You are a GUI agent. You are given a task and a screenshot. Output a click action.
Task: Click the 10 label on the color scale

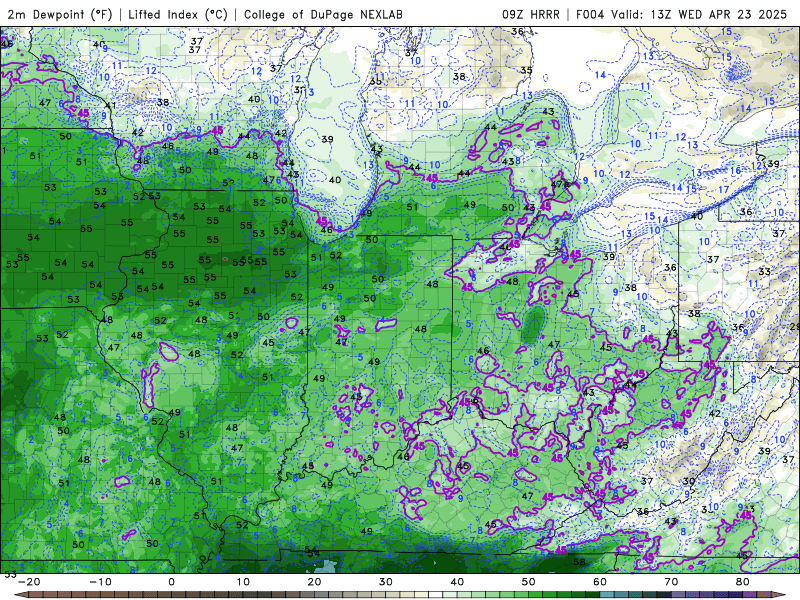click(x=243, y=582)
